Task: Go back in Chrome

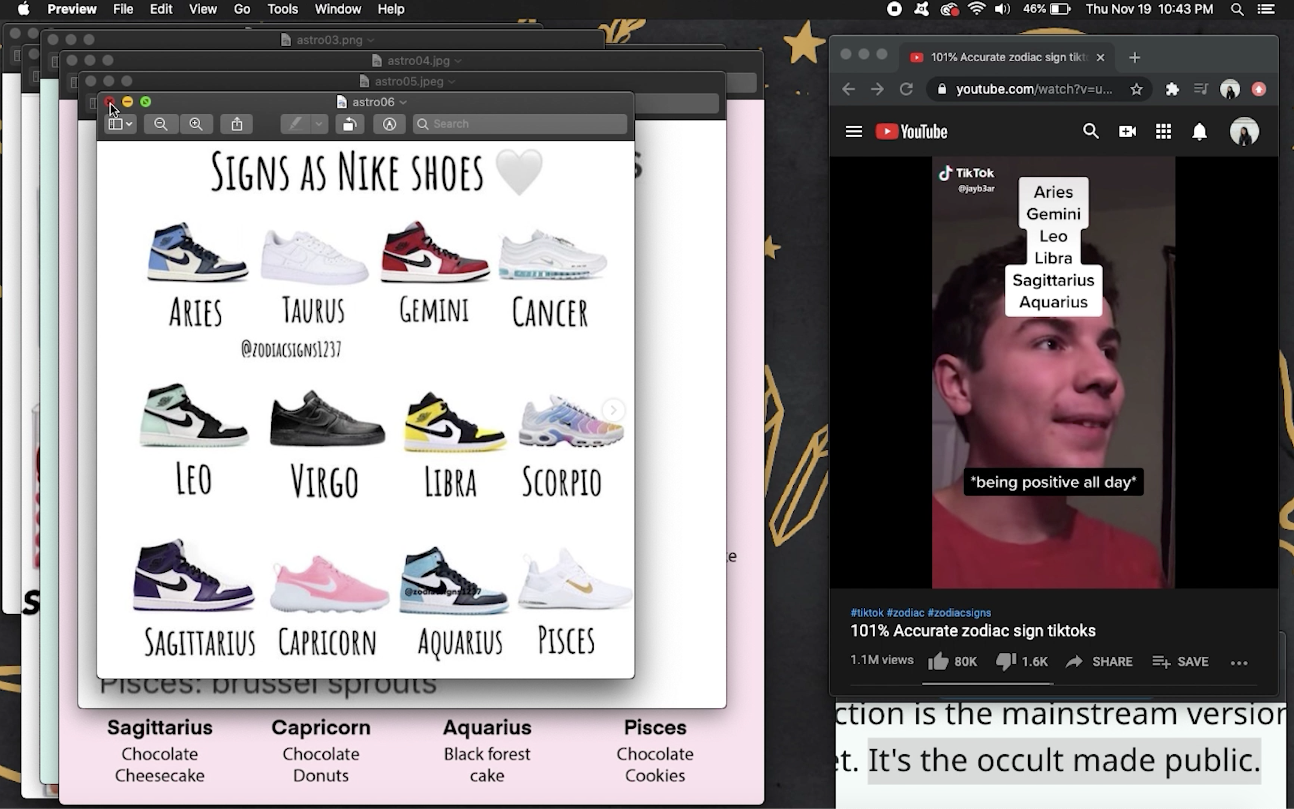Action: pyautogui.click(x=848, y=89)
